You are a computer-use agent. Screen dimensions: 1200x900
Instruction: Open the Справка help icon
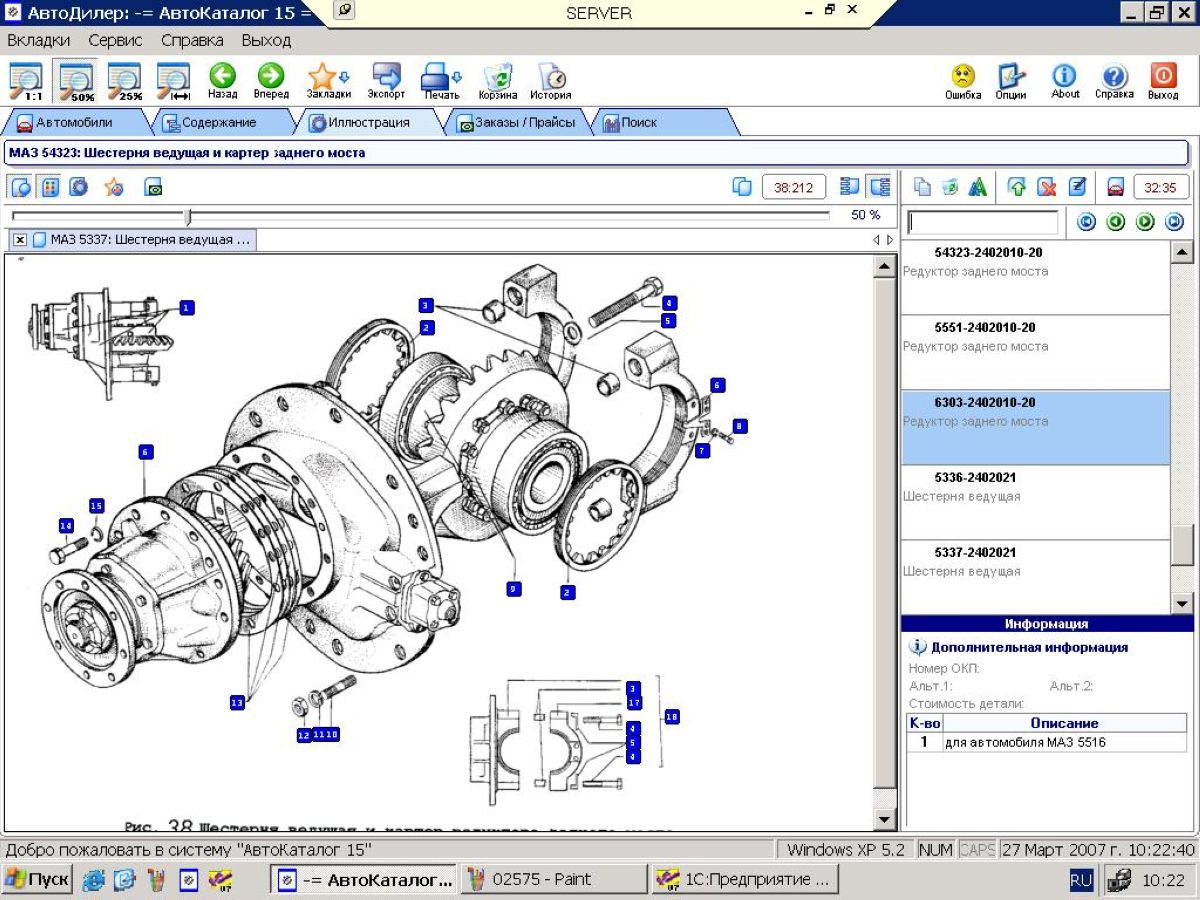[x=1114, y=82]
